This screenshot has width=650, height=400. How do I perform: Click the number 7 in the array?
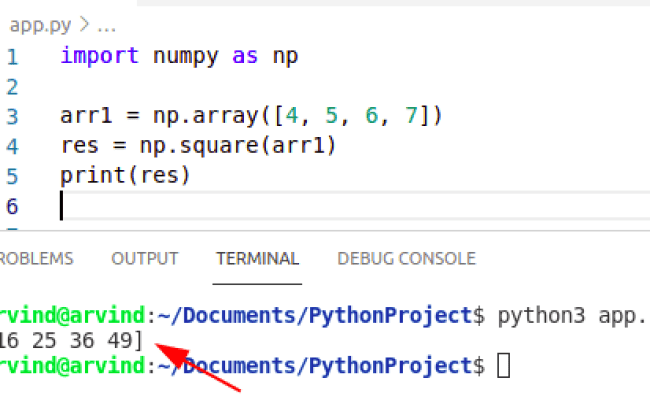pos(411,115)
